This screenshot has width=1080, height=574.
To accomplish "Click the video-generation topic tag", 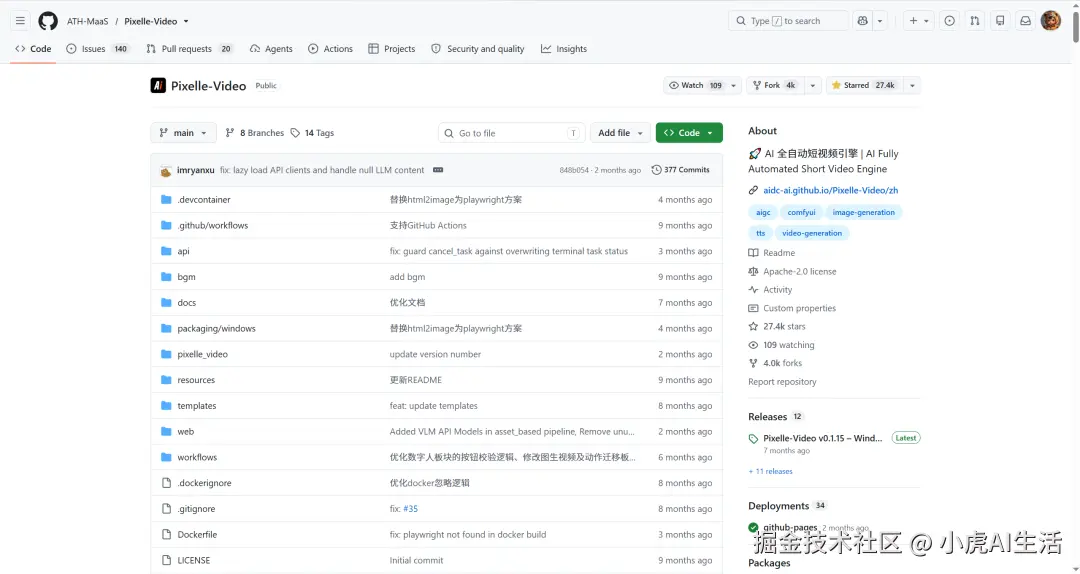I will tap(812, 233).
